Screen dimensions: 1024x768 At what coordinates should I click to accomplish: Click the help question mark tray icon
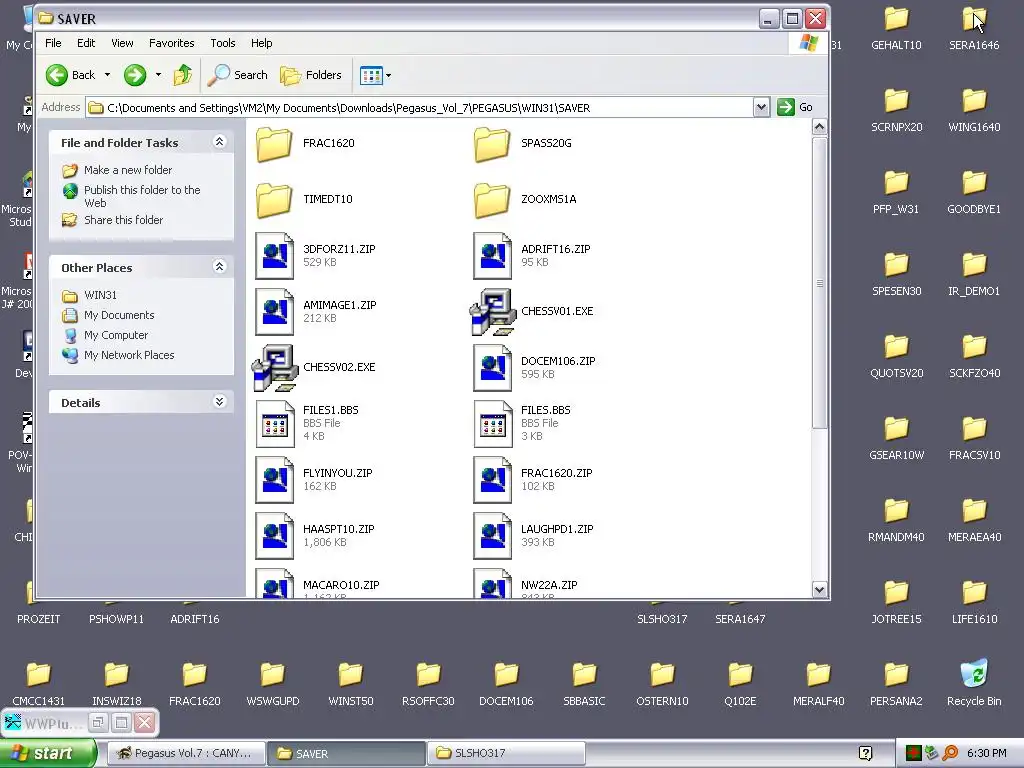(x=865, y=753)
